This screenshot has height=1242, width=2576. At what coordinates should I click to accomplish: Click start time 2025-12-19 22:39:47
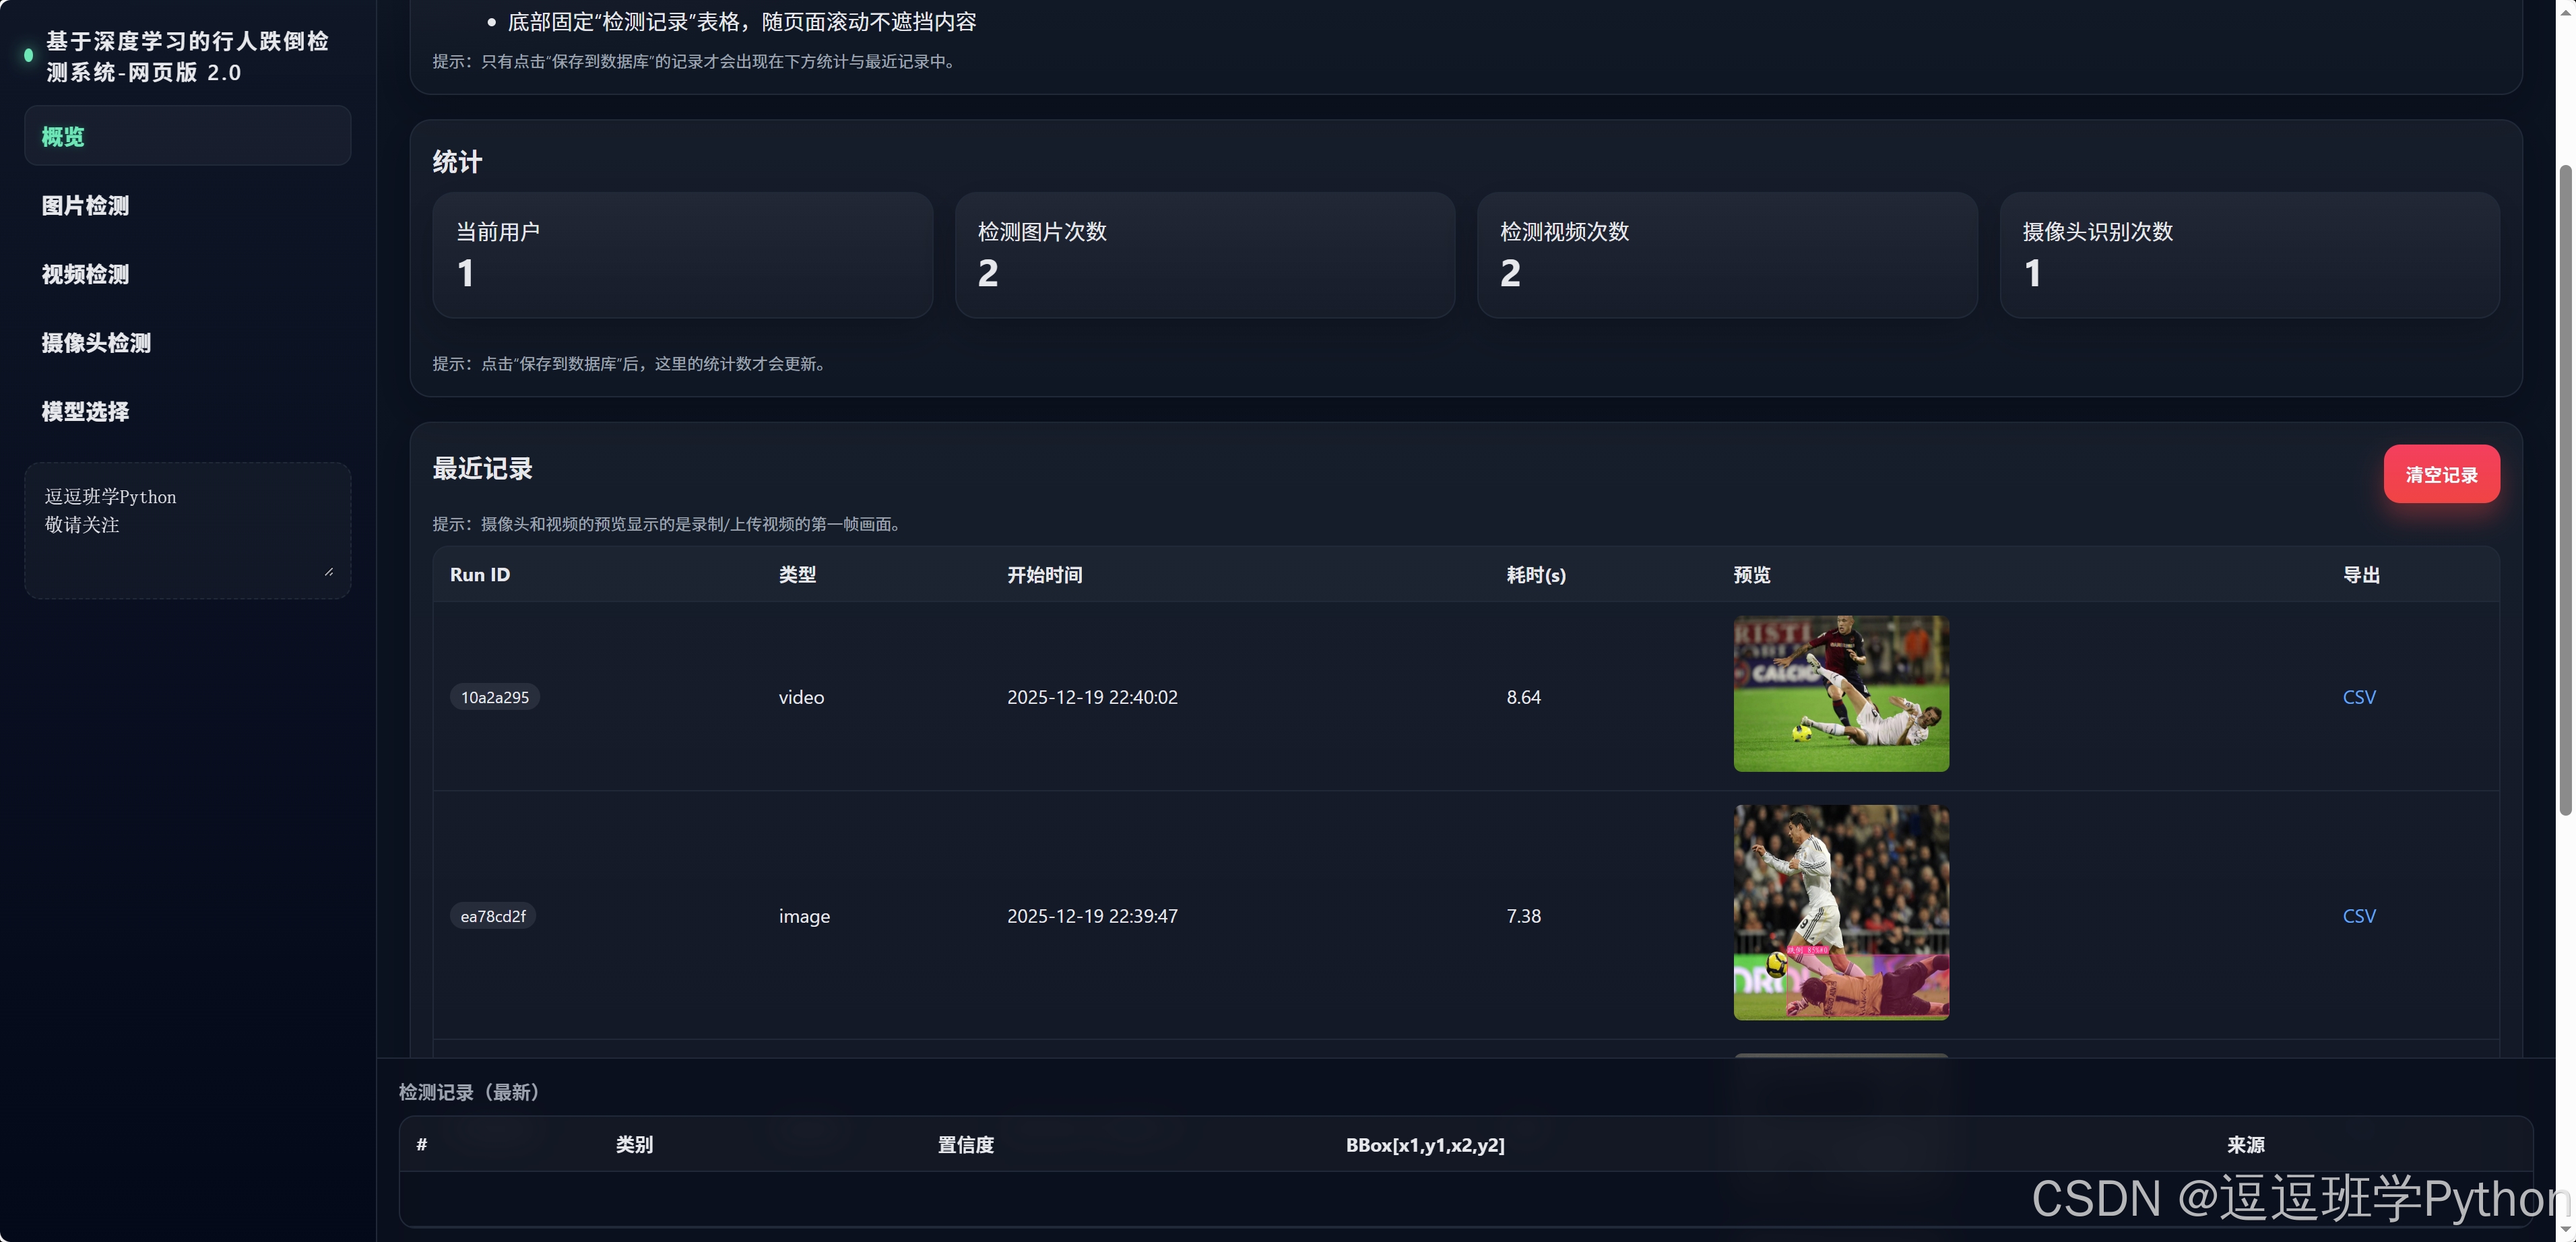pos(1092,916)
